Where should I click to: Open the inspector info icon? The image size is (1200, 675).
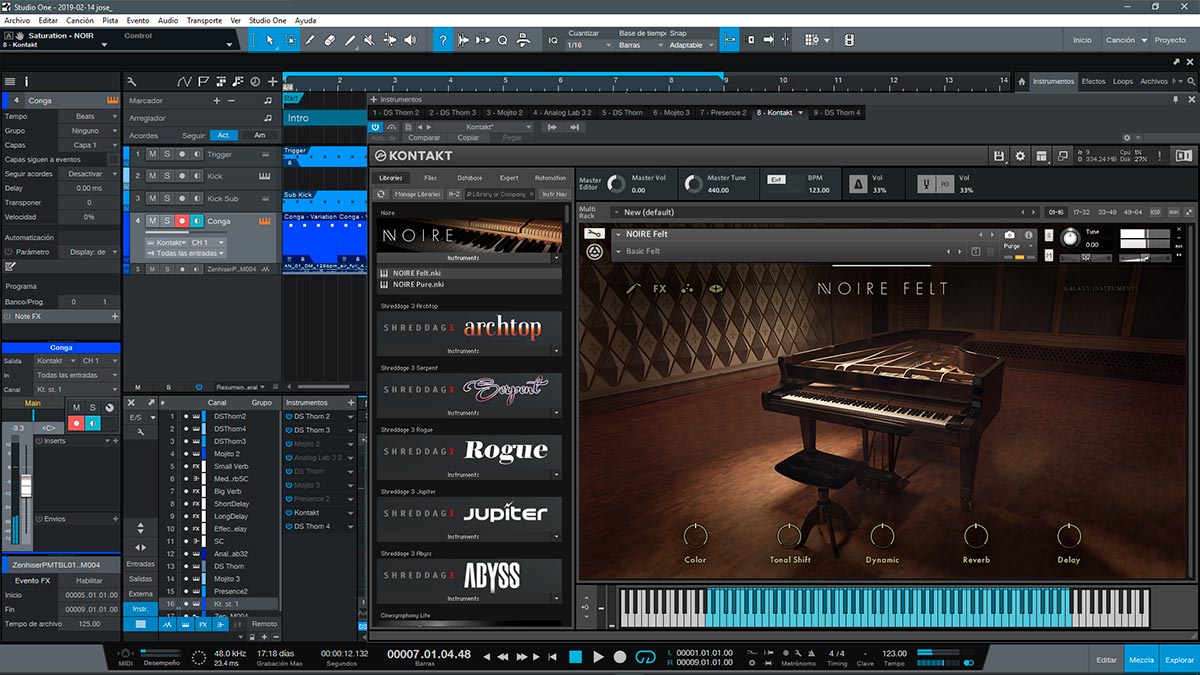[x=27, y=81]
